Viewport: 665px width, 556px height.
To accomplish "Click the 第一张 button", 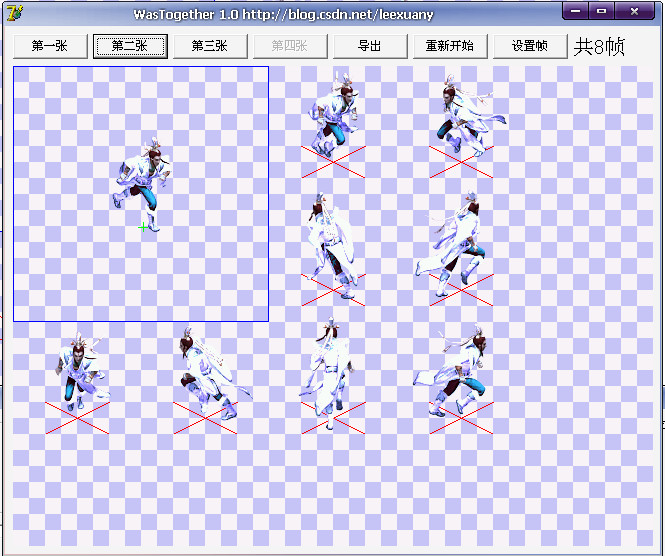I will [50, 46].
